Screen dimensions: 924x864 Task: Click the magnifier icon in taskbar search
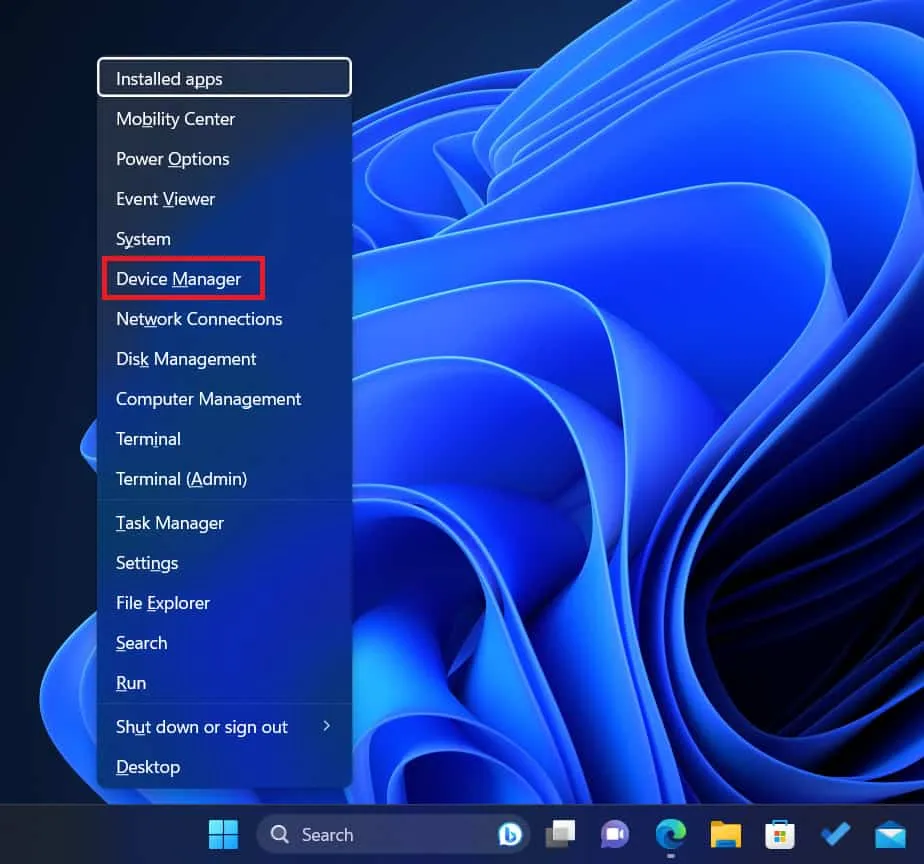279,835
